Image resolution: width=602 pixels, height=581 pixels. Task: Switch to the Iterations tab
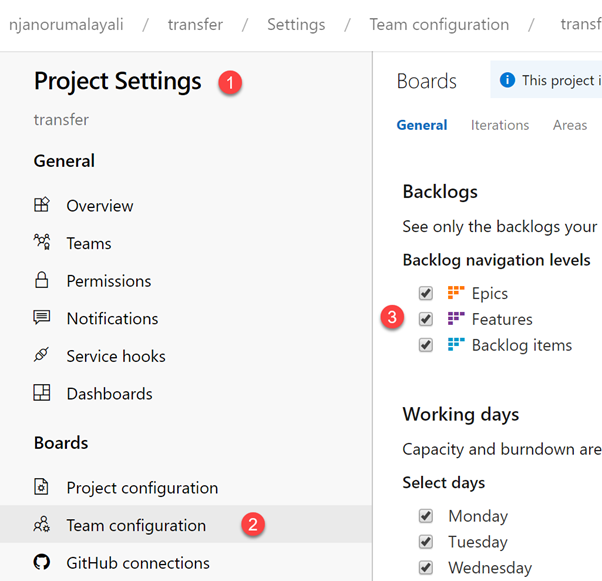pyautogui.click(x=499, y=125)
